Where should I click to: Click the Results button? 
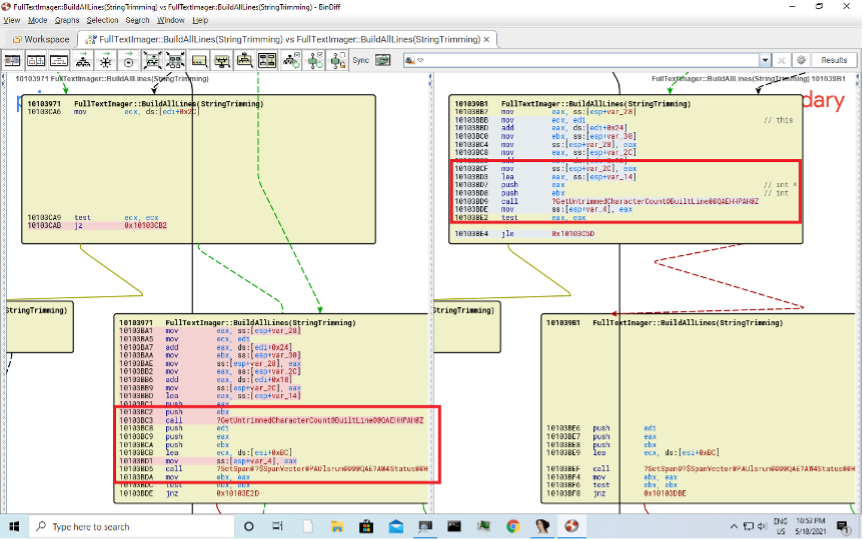834,60
